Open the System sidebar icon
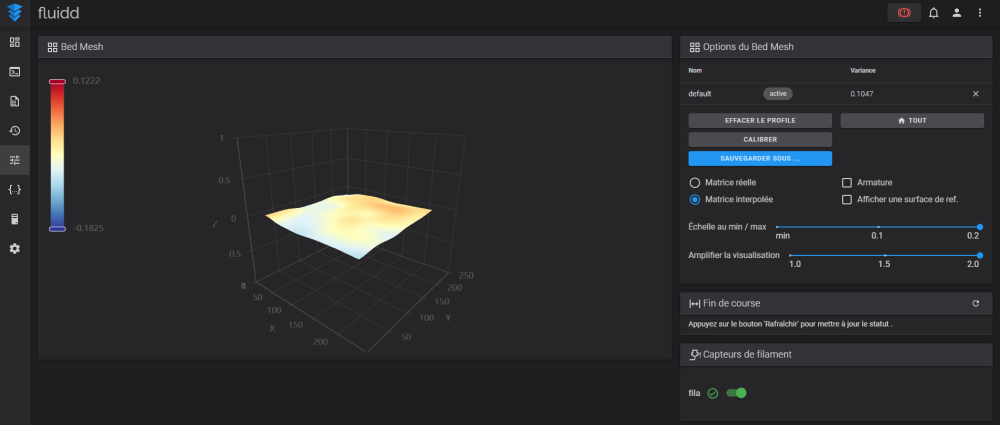Image resolution: width=1000 pixels, height=425 pixels. click(x=15, y=219)
